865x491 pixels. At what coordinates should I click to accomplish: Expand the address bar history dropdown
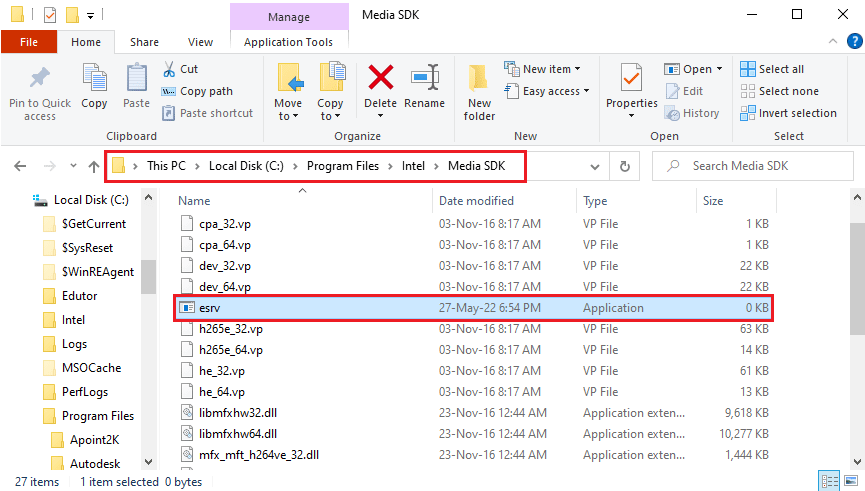(x=595, y=167)
